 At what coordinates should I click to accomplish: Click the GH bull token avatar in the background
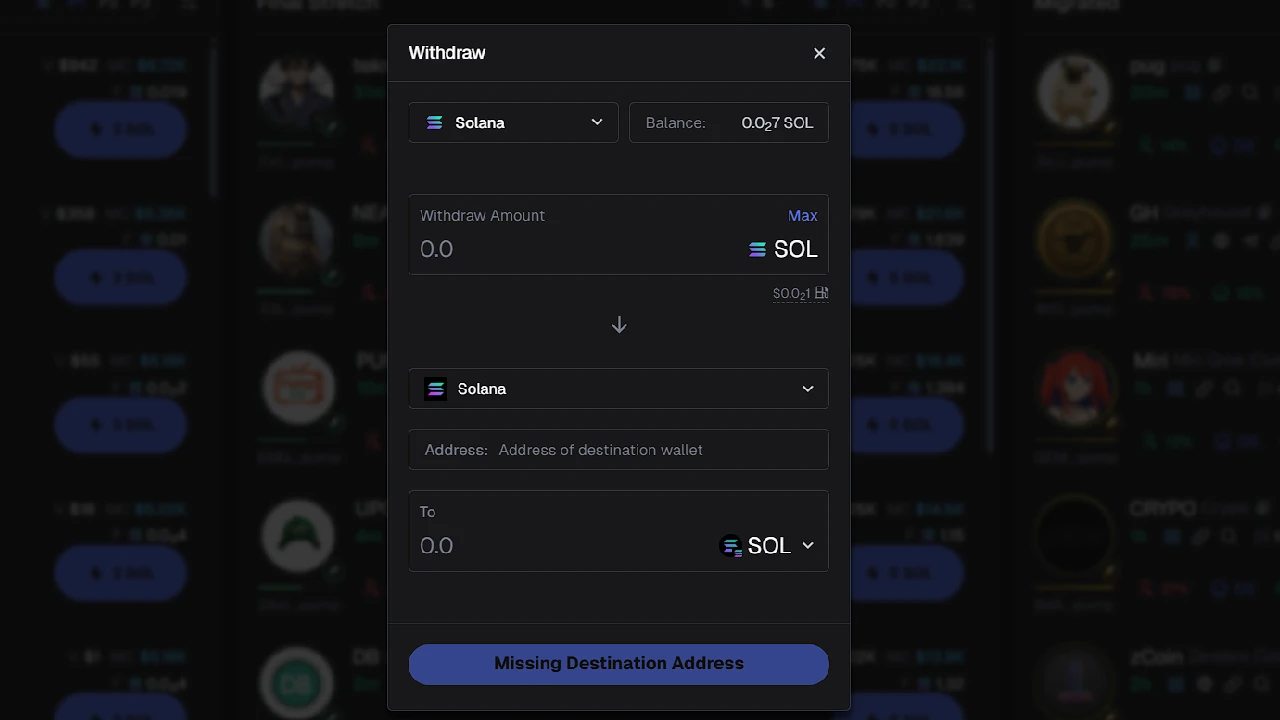(x=1075, y=238)
